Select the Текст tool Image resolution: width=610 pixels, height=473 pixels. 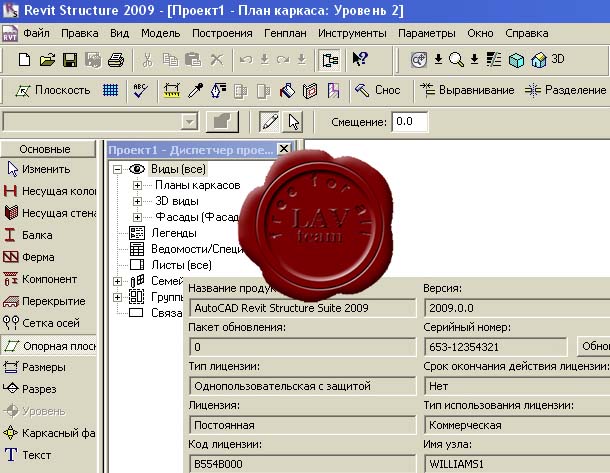pos(28,455)
